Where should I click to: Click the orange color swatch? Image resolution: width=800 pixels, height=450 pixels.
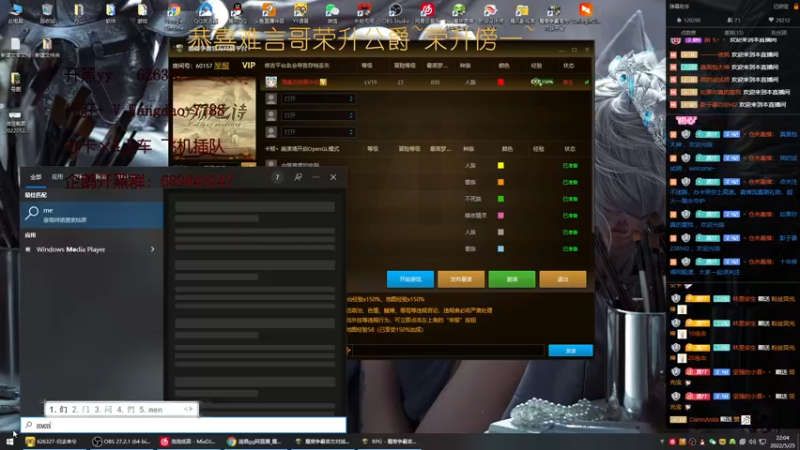[x=501, y=182]
